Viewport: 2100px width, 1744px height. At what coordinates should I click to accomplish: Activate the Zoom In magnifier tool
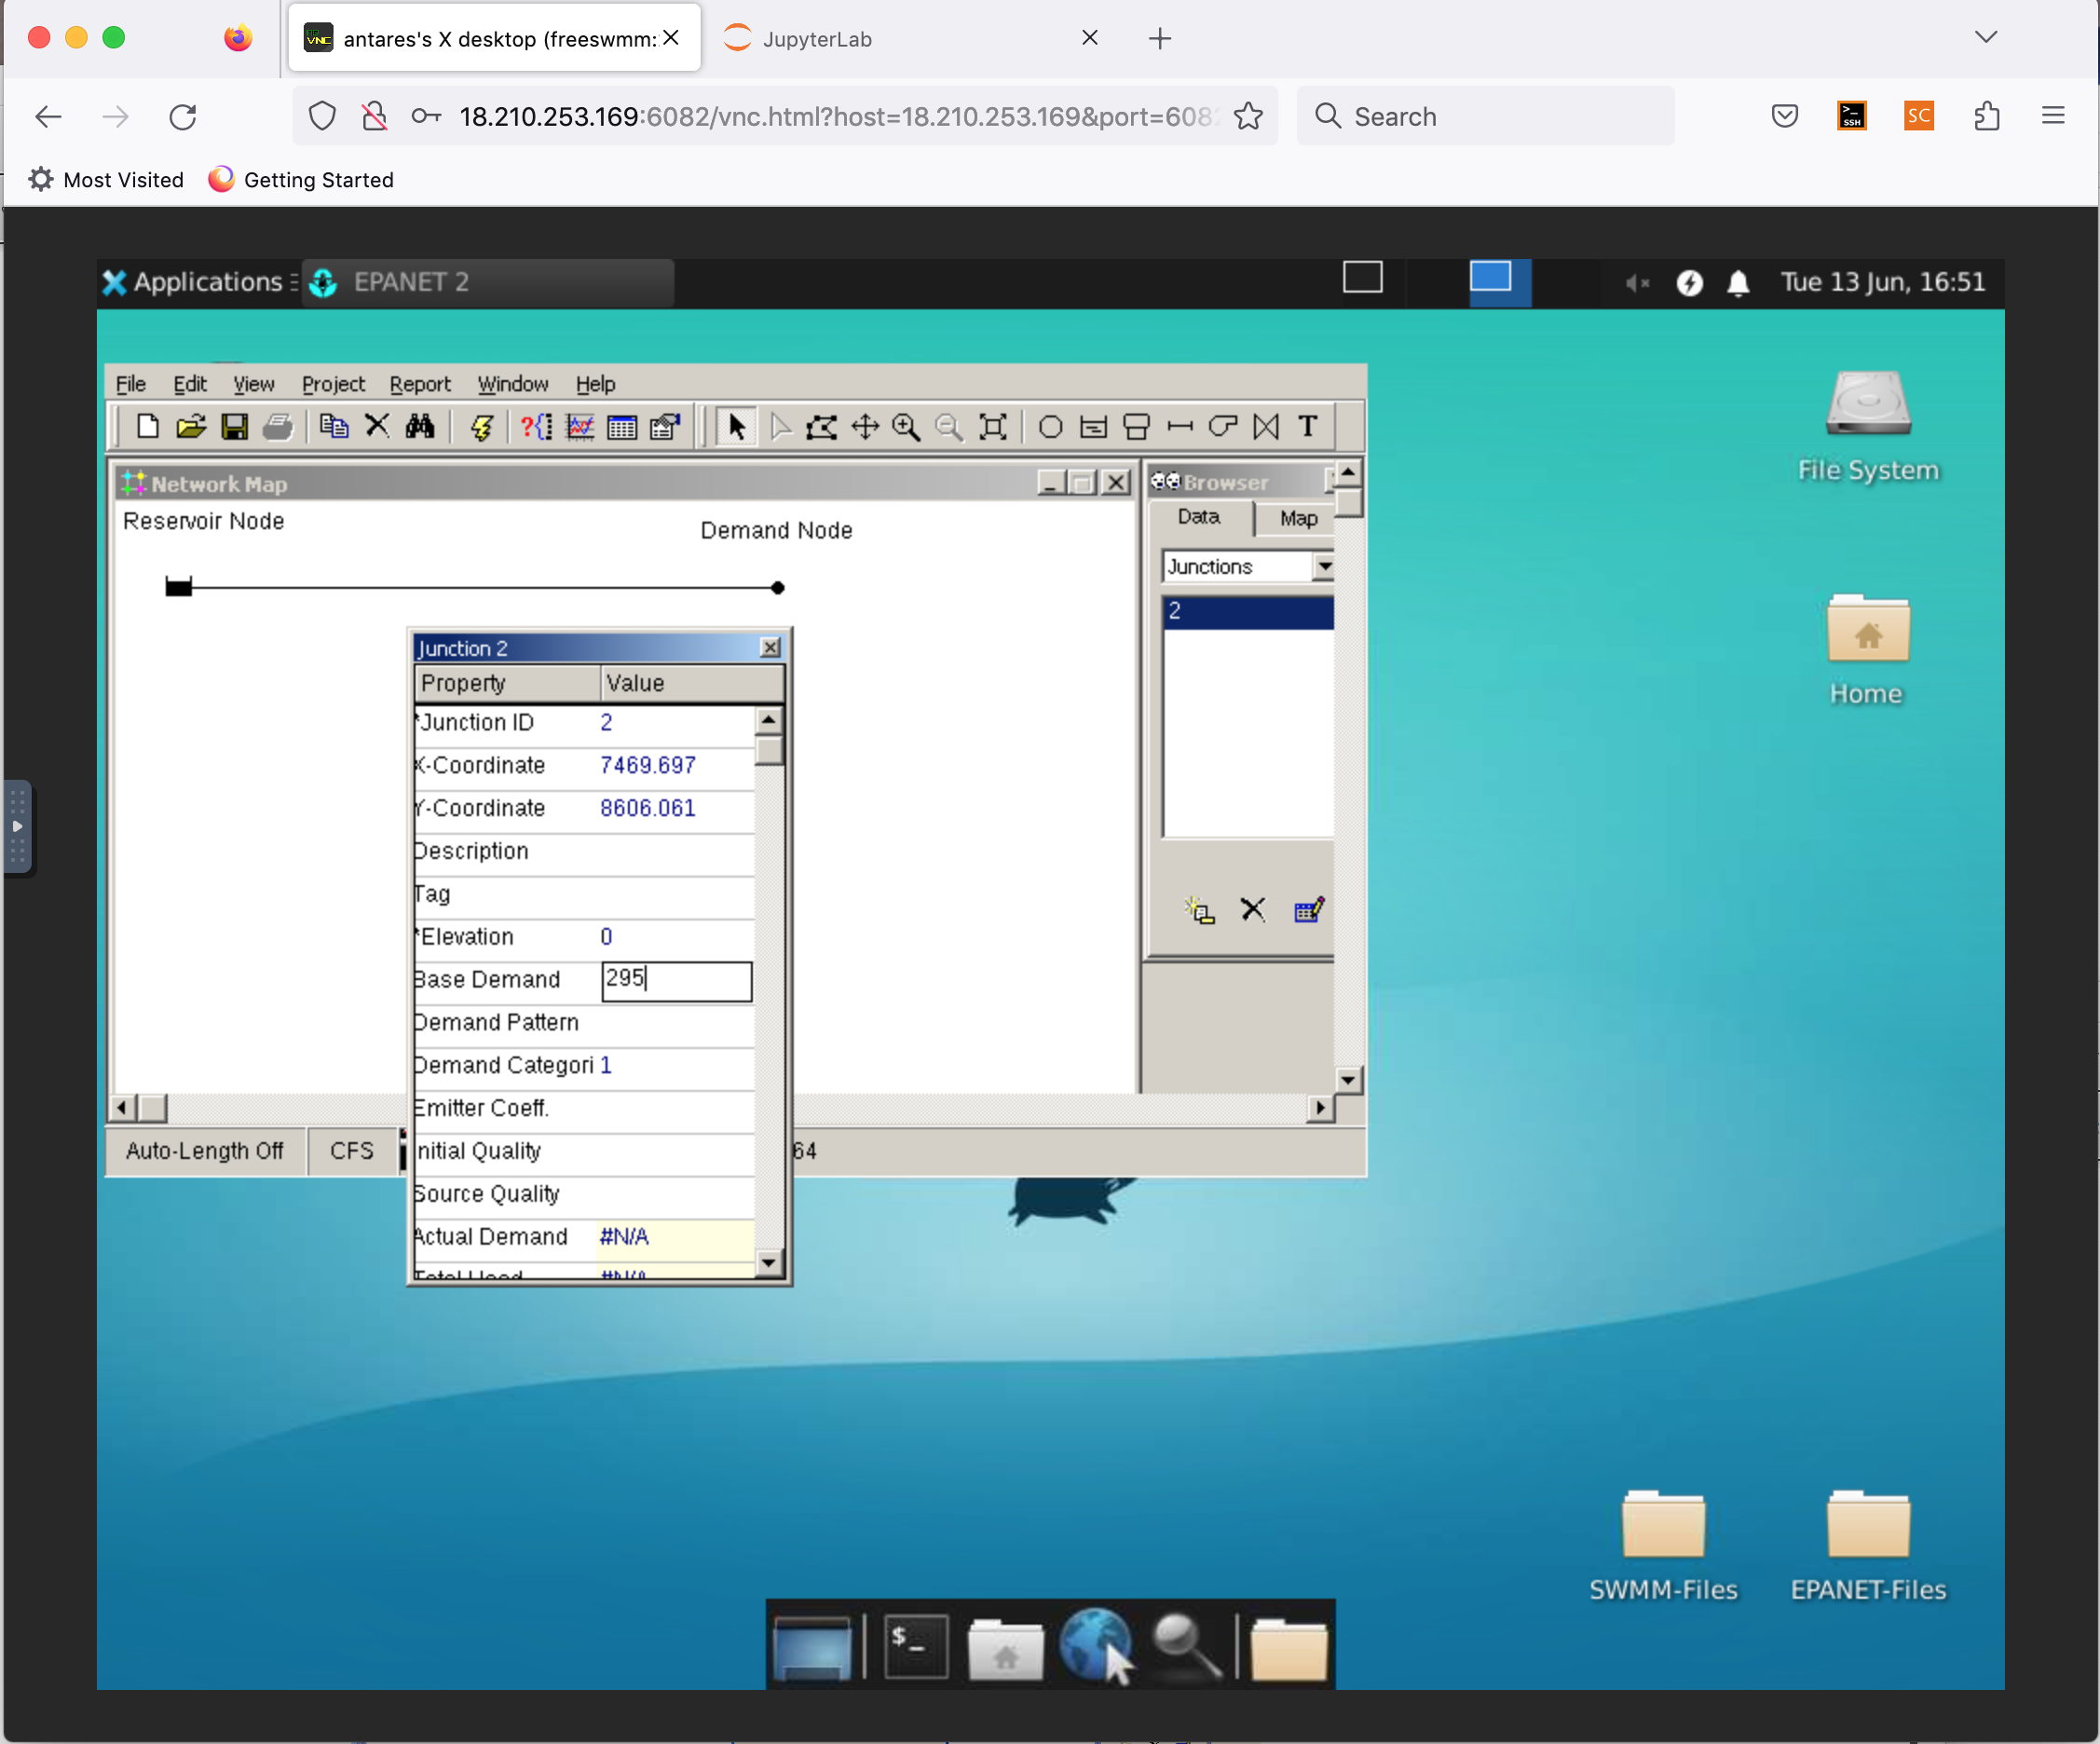[x=907, y=427]
